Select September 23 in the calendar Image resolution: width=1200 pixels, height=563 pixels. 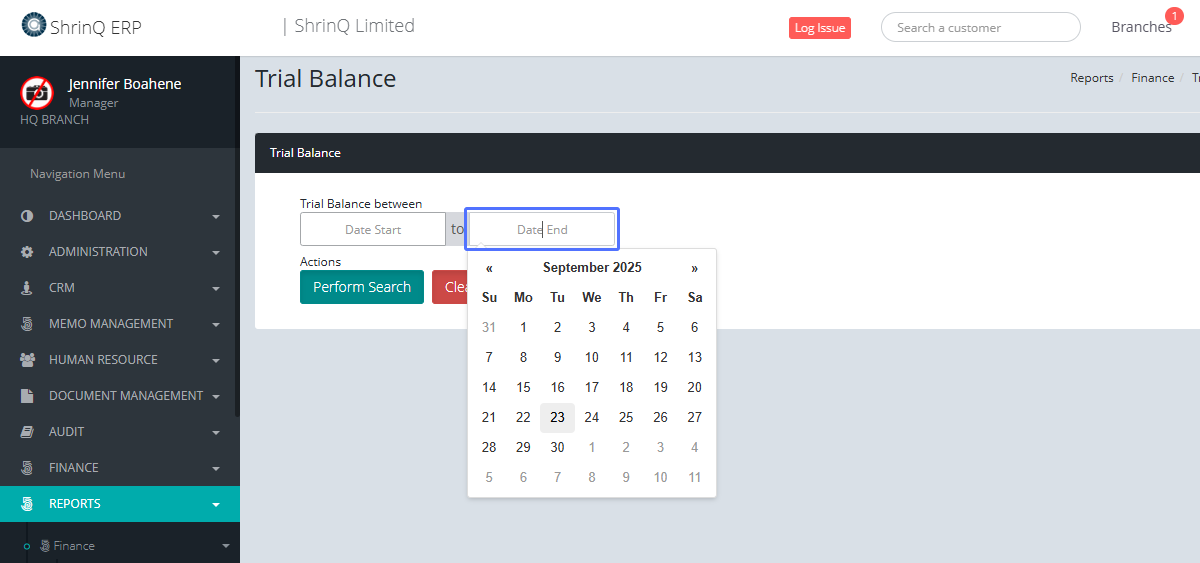click(557, 417)
